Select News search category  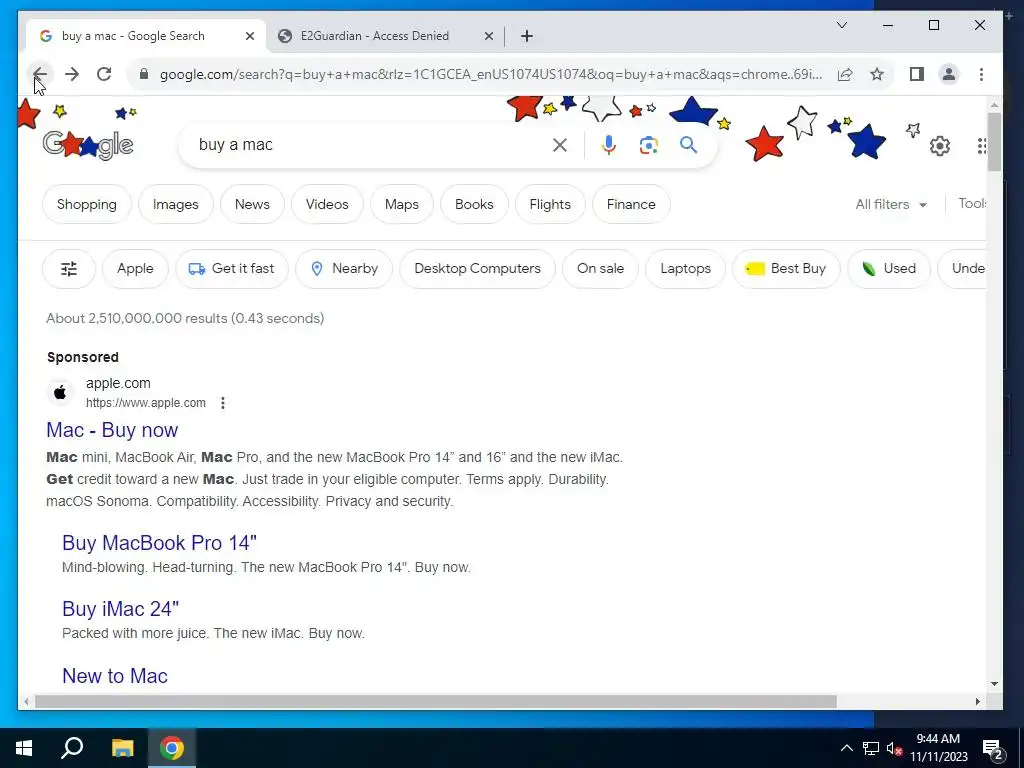[252, 204]
